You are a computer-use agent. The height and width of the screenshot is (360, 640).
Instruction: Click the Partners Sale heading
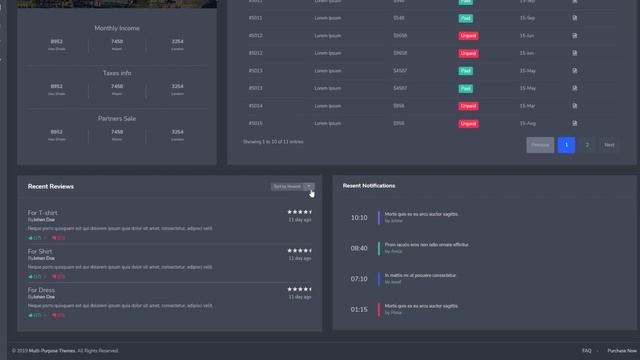117,119
